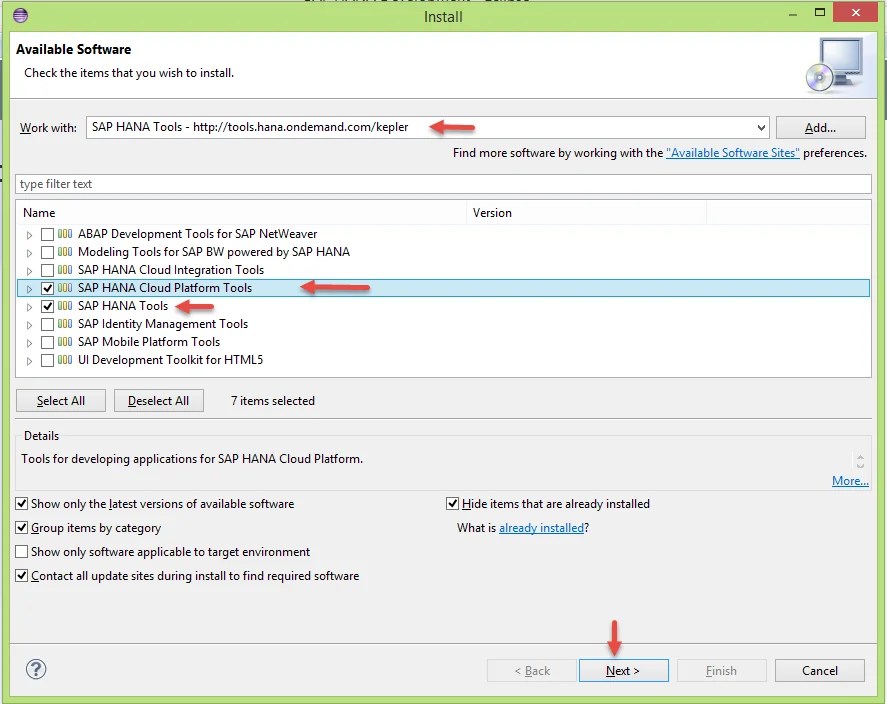Click category icon beside UI Development Toolkit for HTML5

(65, 360)
